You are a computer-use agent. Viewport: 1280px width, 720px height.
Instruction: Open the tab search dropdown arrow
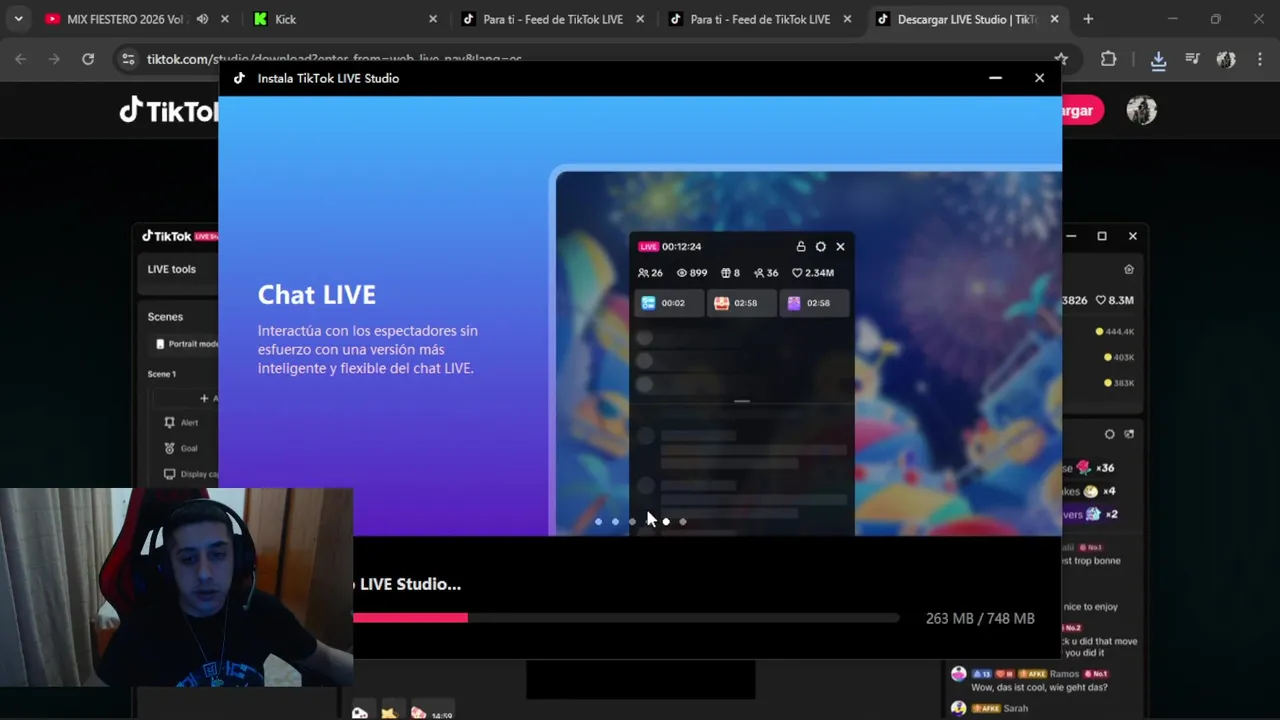(x=18, y=19)
